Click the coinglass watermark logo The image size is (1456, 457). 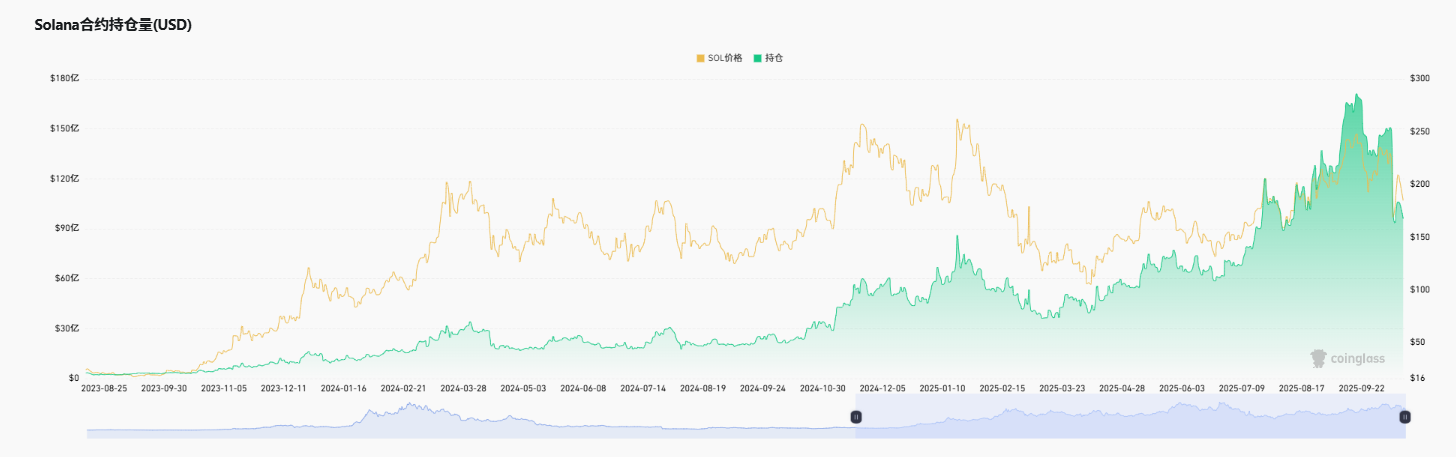click(1346, 358)
